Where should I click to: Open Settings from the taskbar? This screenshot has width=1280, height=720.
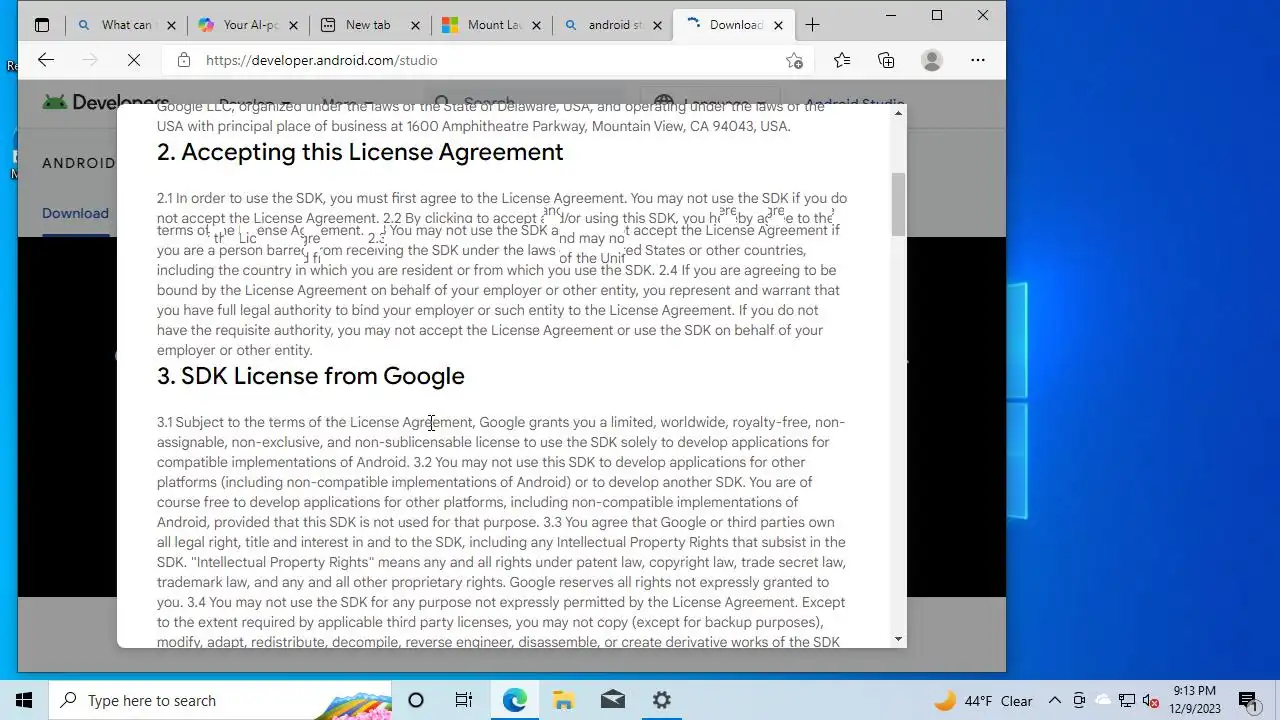662,700
